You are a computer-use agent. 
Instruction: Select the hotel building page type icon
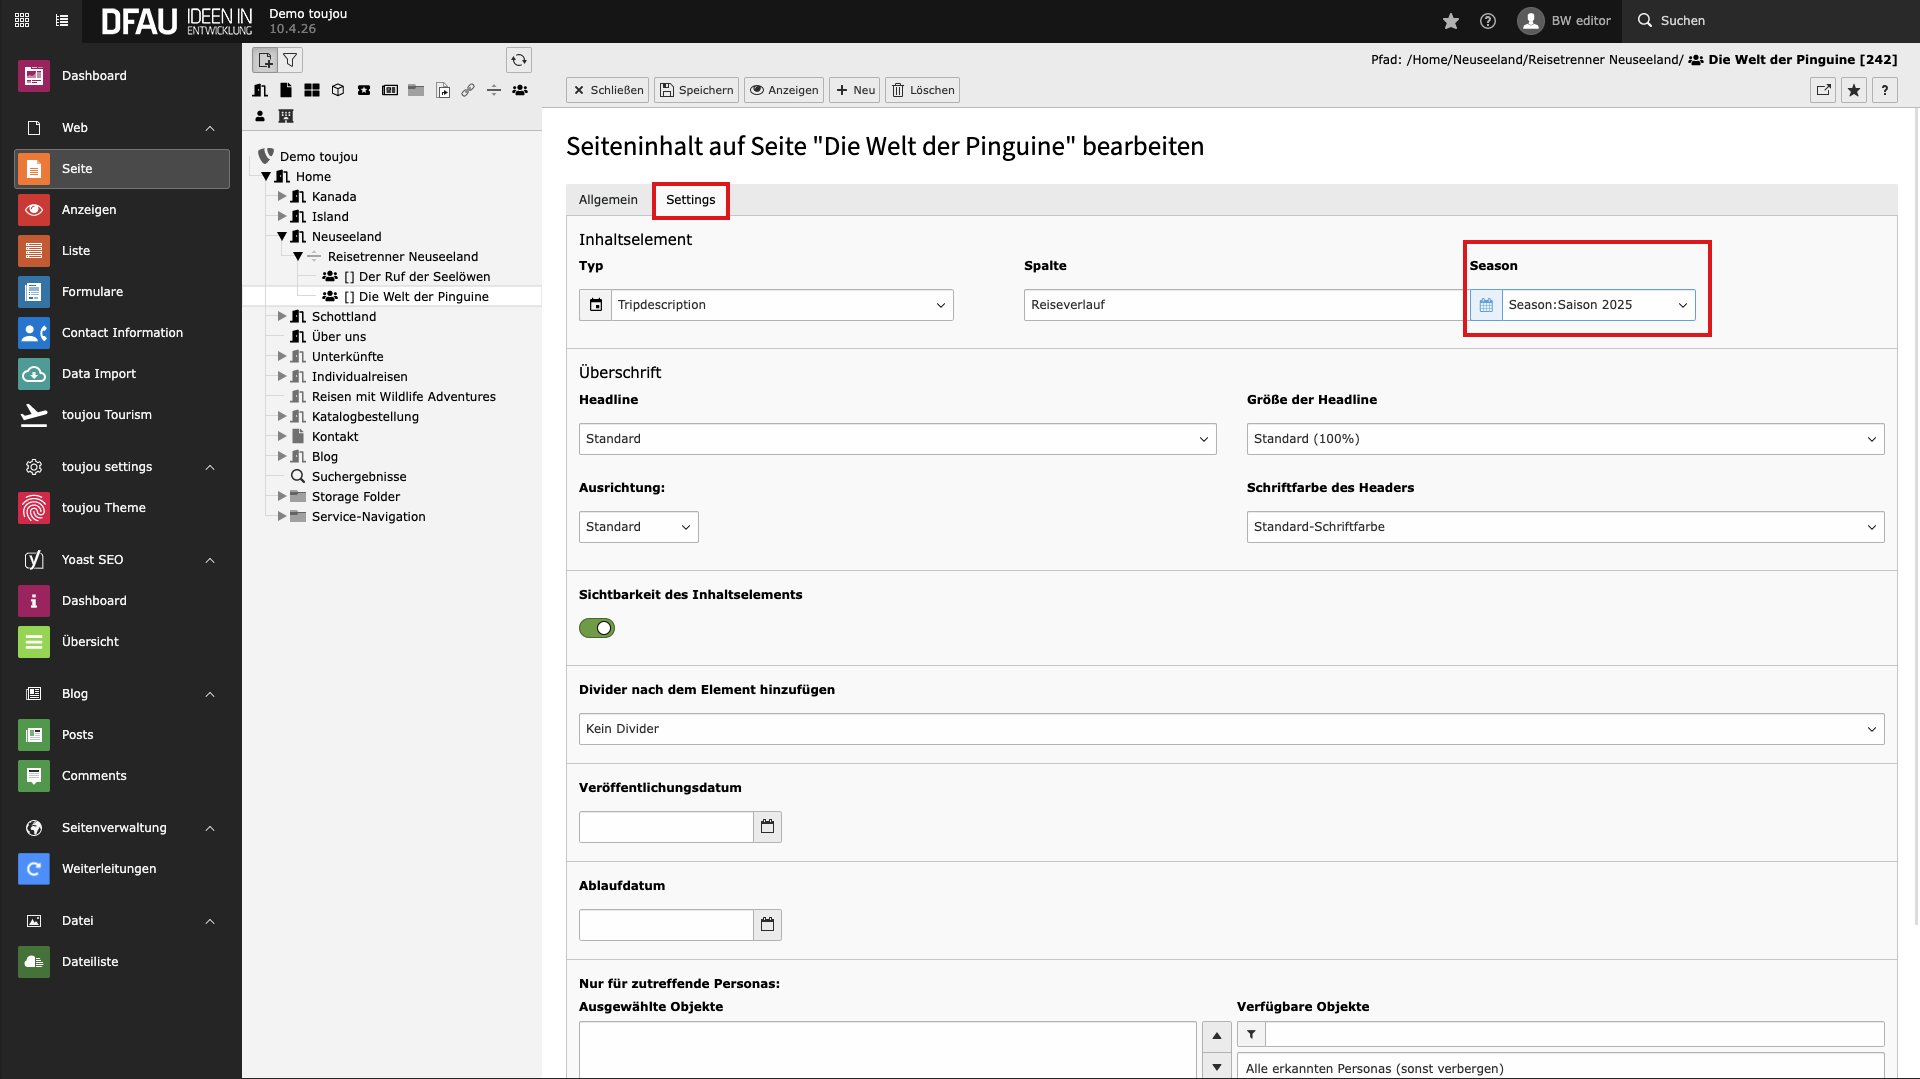point(286,116)
